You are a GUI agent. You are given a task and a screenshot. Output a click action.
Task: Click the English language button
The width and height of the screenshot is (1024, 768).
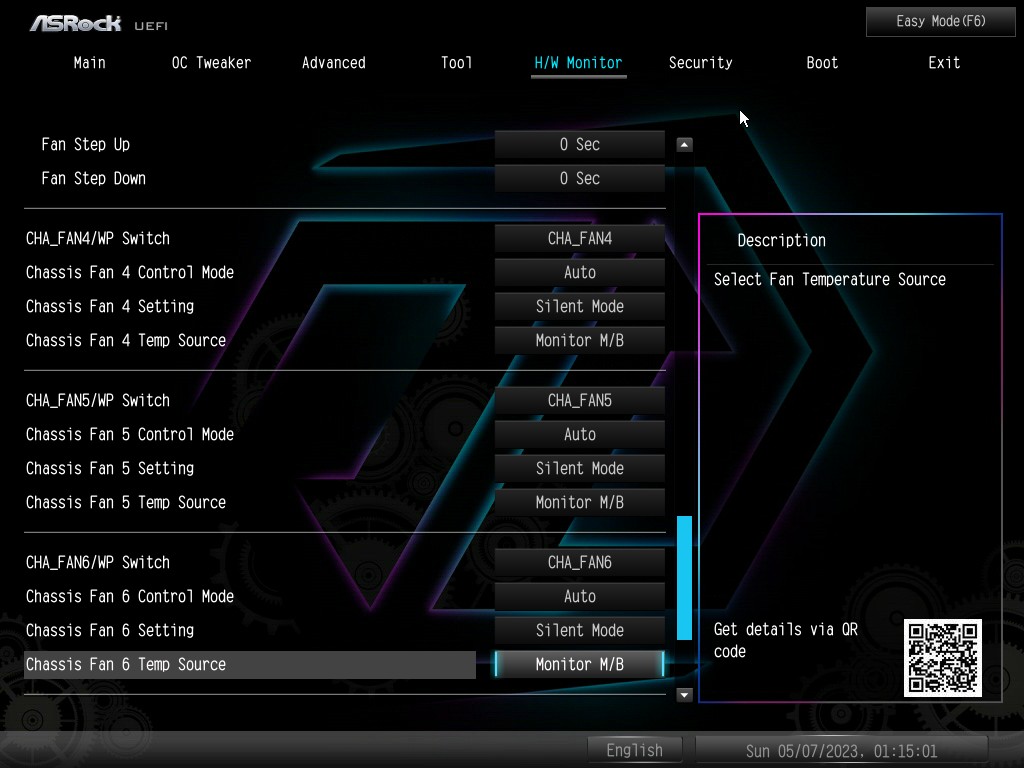(634, 750)
